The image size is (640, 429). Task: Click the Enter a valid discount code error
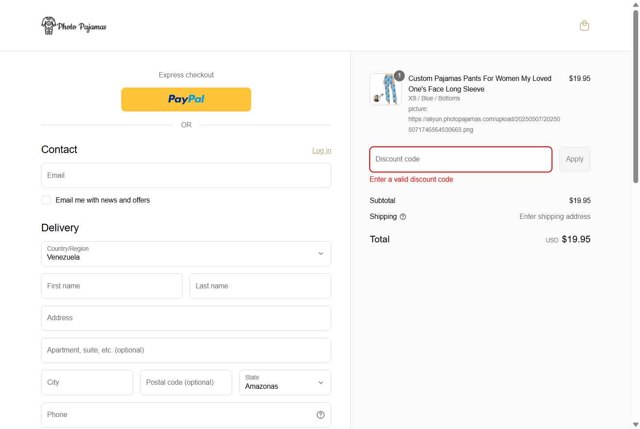click(x=411, y=179)
